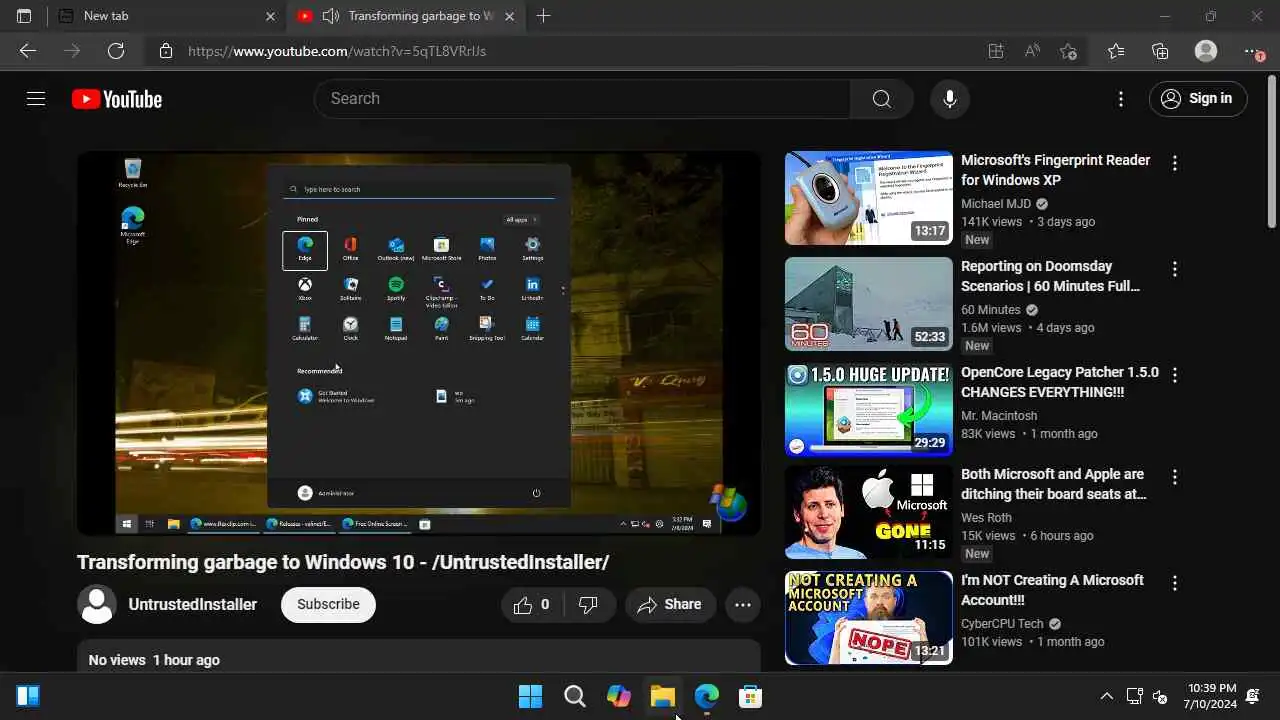Open more actions under the video
1280x720 pixels.
click(742, 604)
